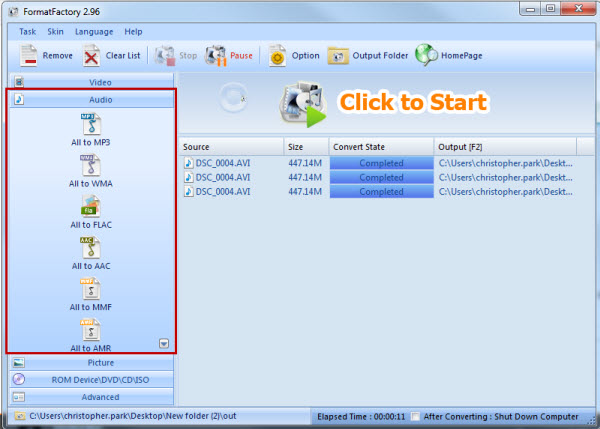This screenshot has height=429, width=600.
Task: Open the Skin menu
Action: pos(55,32)
